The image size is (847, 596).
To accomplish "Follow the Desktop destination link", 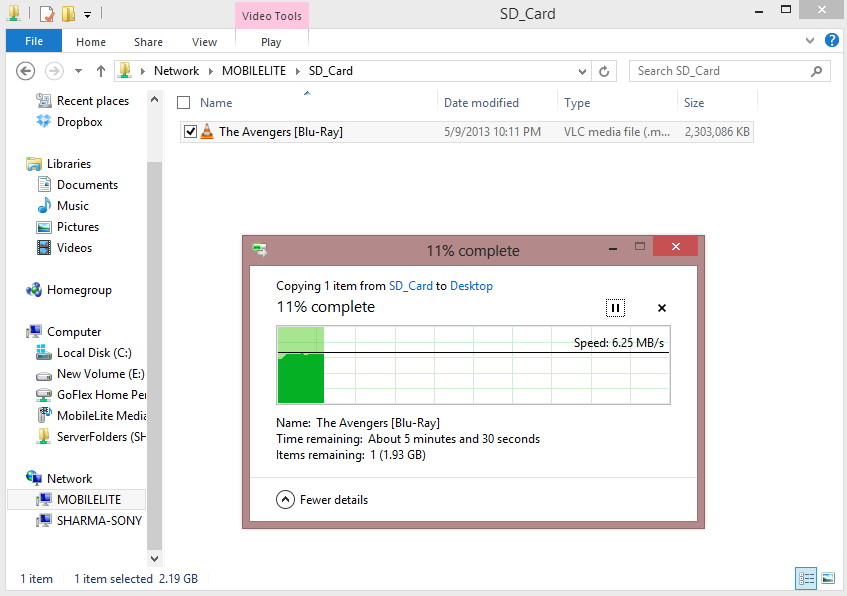I will (471, 286).
